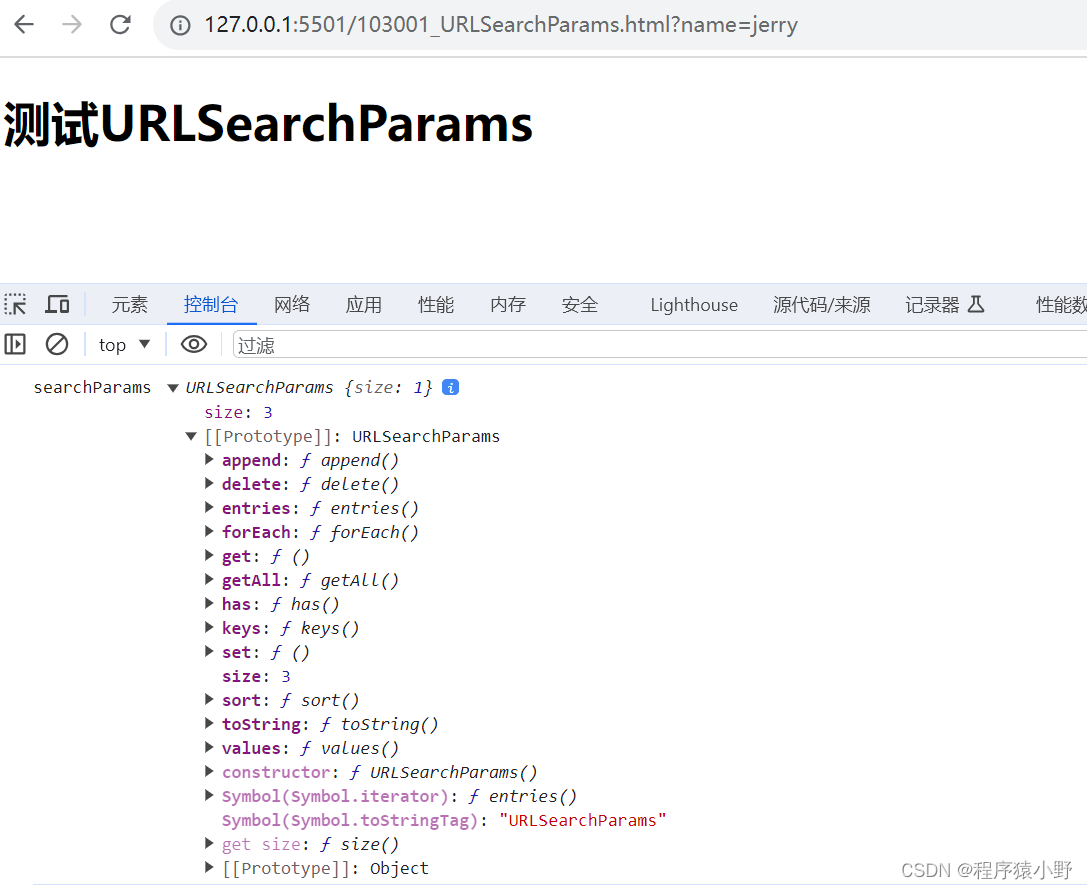Expand the append function entry
Screen dimensions: 1087x889
(x=209, y=460)
